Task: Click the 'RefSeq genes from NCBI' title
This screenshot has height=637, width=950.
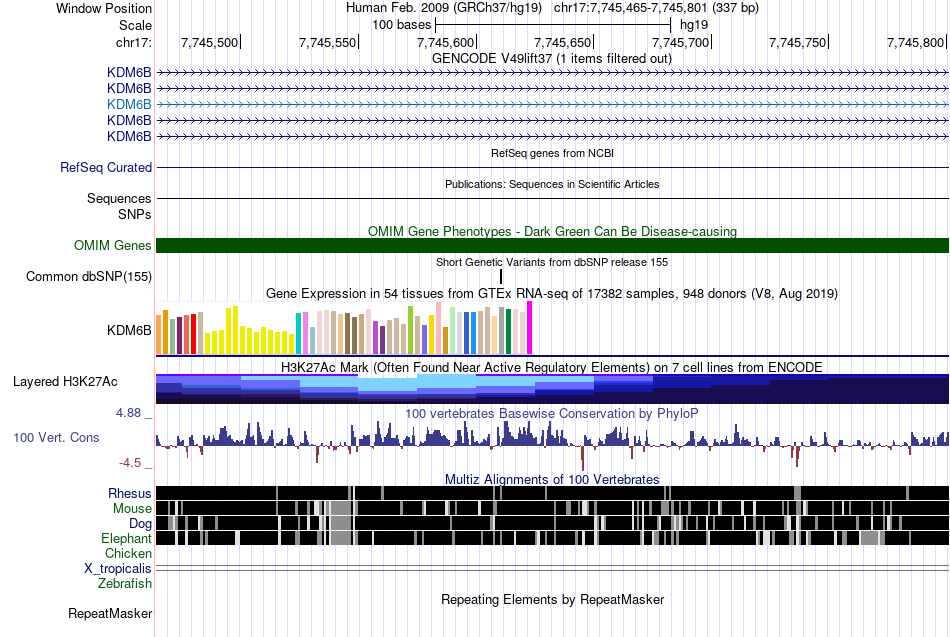Action: 552,153
